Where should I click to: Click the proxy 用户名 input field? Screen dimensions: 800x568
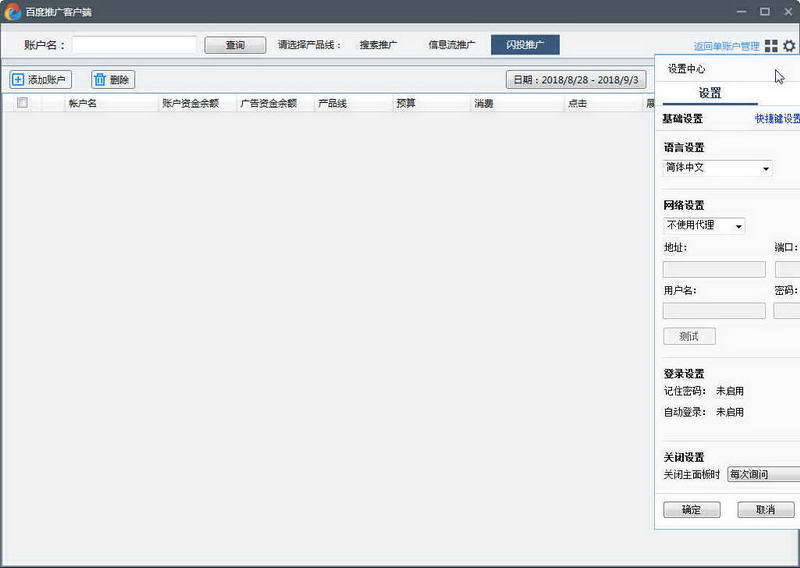point(714,311)
